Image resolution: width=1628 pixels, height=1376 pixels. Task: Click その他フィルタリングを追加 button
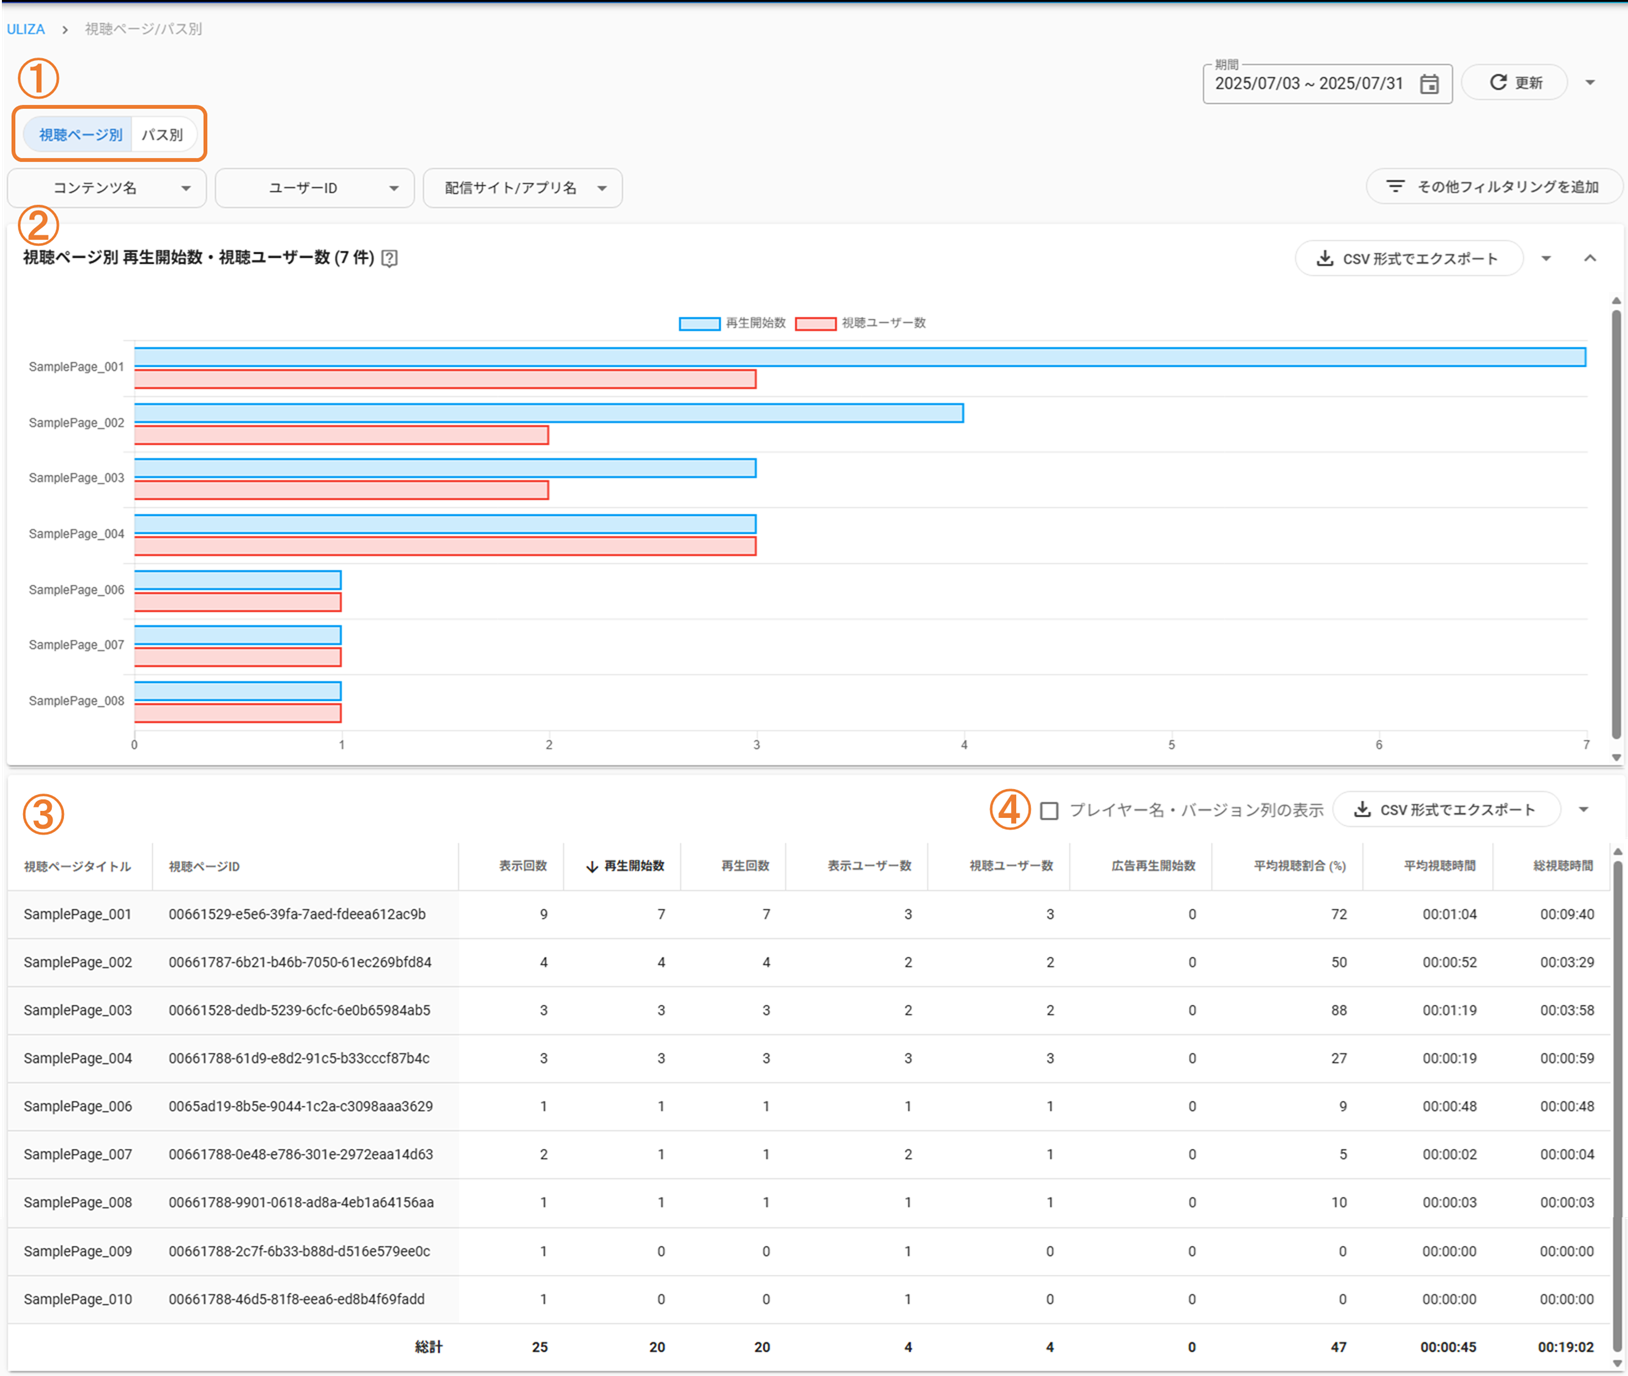pos(1494,187)
